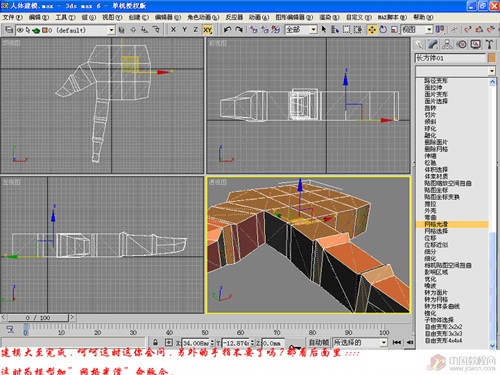Toggle the selection lock padlock
Image resolution: width=500 pixels, height=375 pixels.
pos(155,342)
